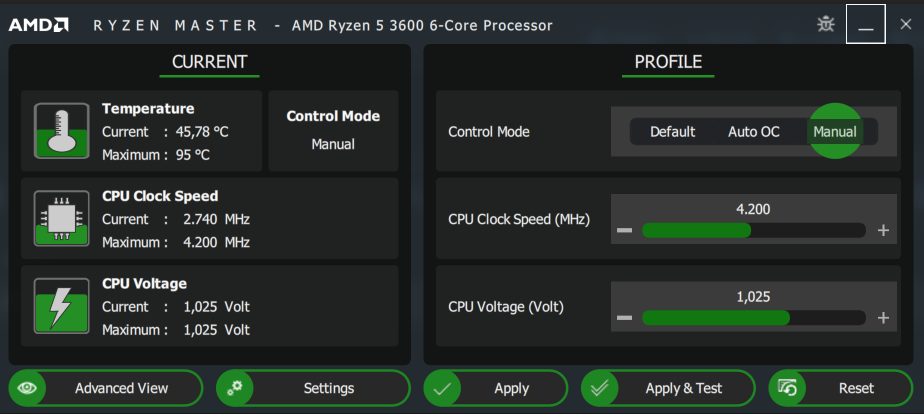
Task: Click the AMD logo
Action: pos(39,24)
